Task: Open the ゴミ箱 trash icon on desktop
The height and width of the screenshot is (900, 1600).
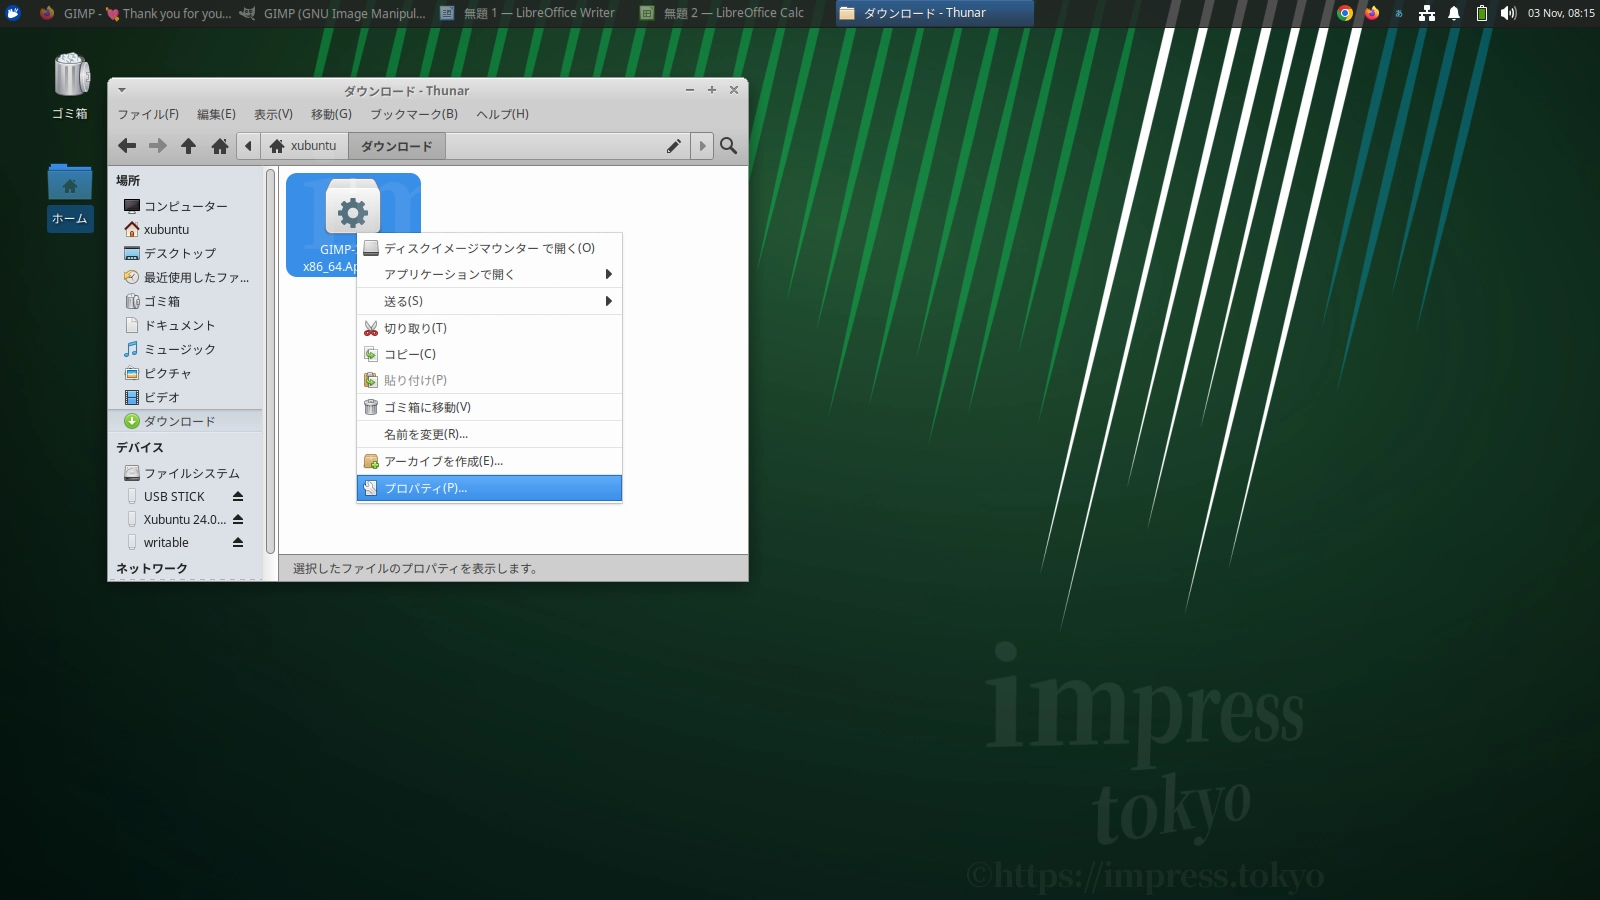Action: click(71, 86)
